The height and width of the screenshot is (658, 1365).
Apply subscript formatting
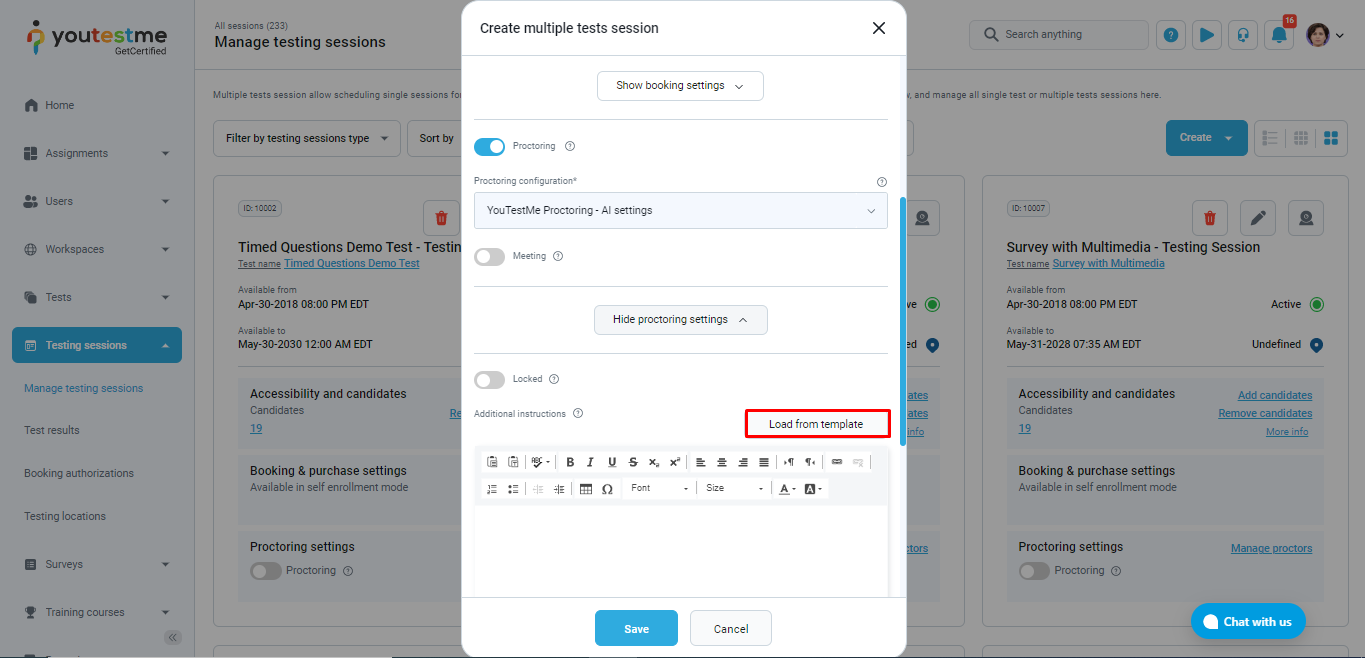tap(654, 462)
